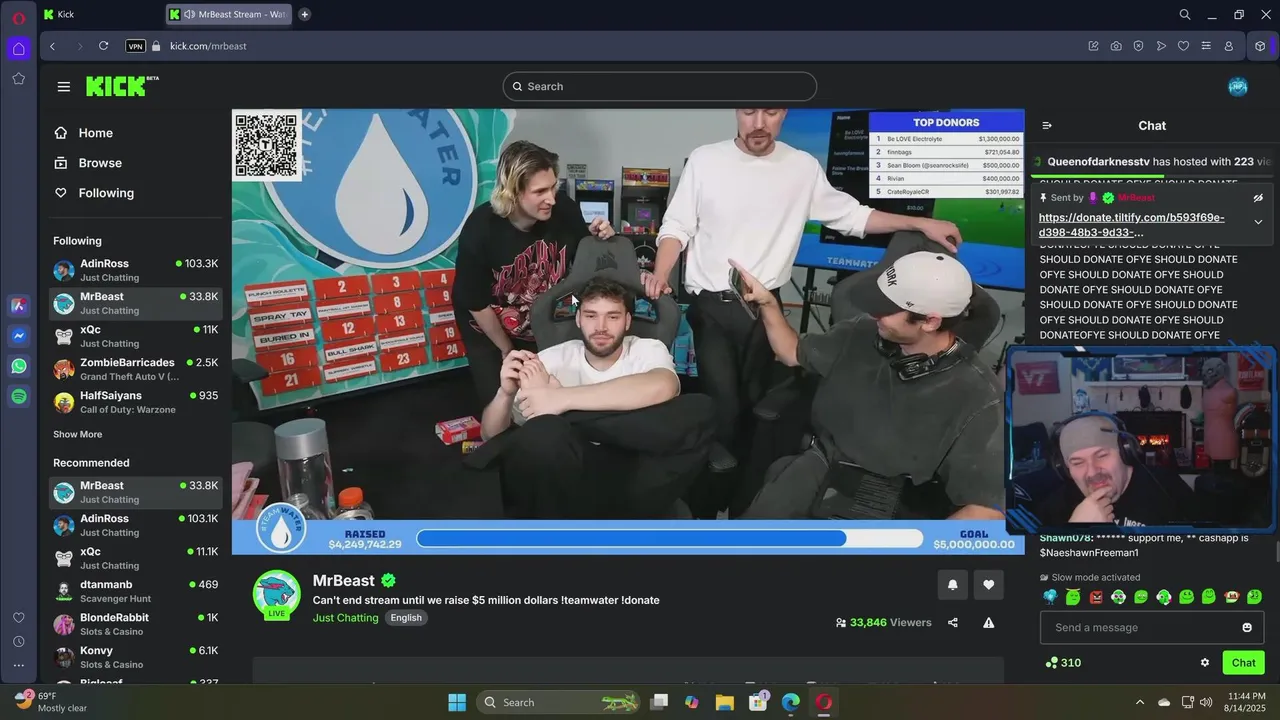Open Konvy recommended channel
This screenshot has height=720, width=1280.
136,657
